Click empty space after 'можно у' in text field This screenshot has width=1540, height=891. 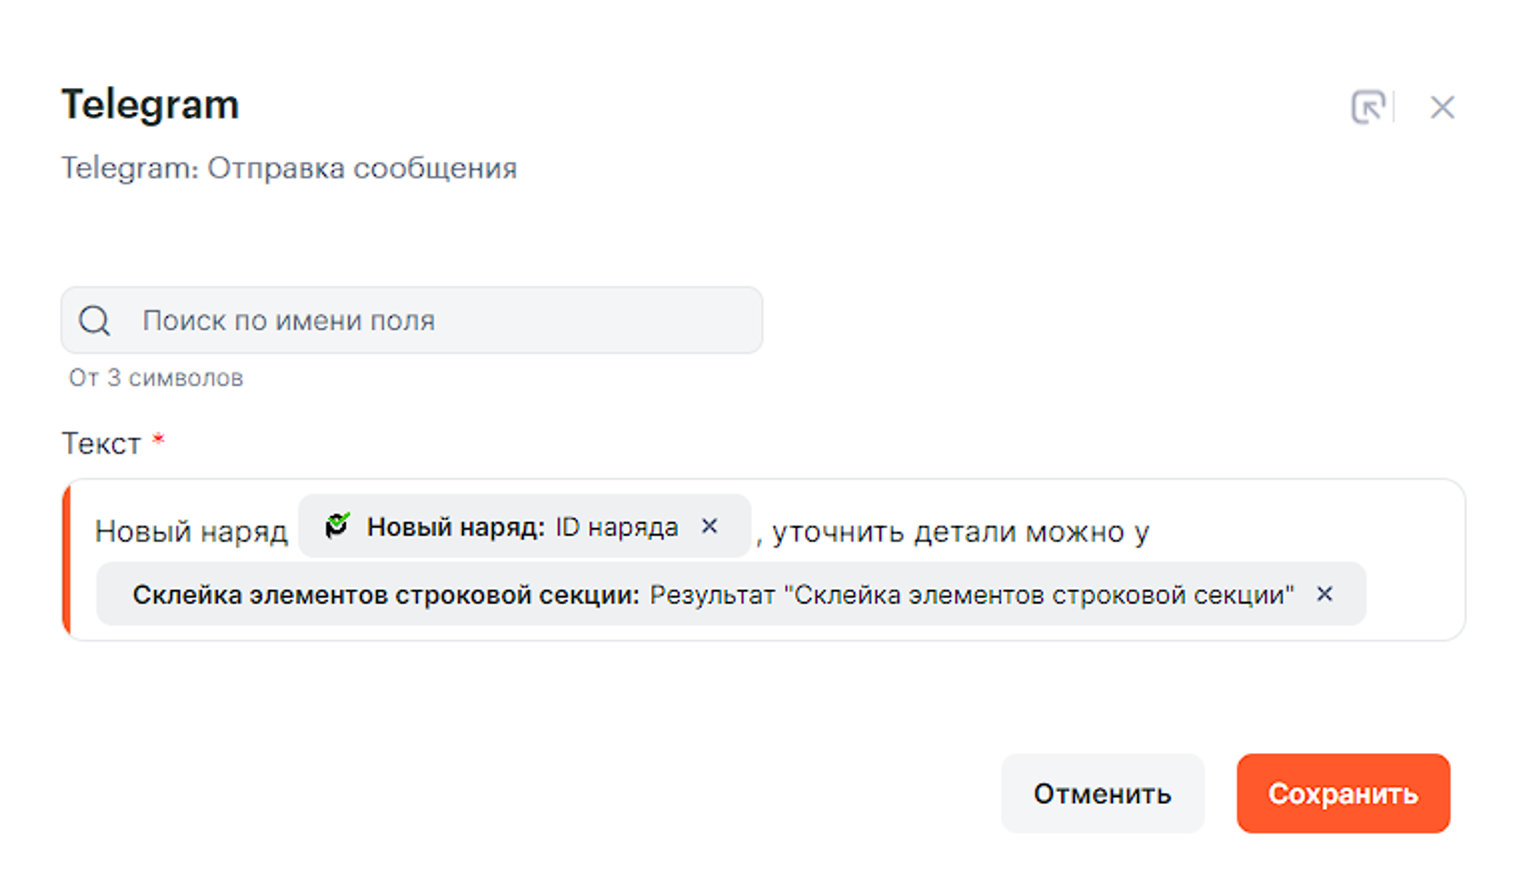pyautogui.click(x=1300, y=531)
